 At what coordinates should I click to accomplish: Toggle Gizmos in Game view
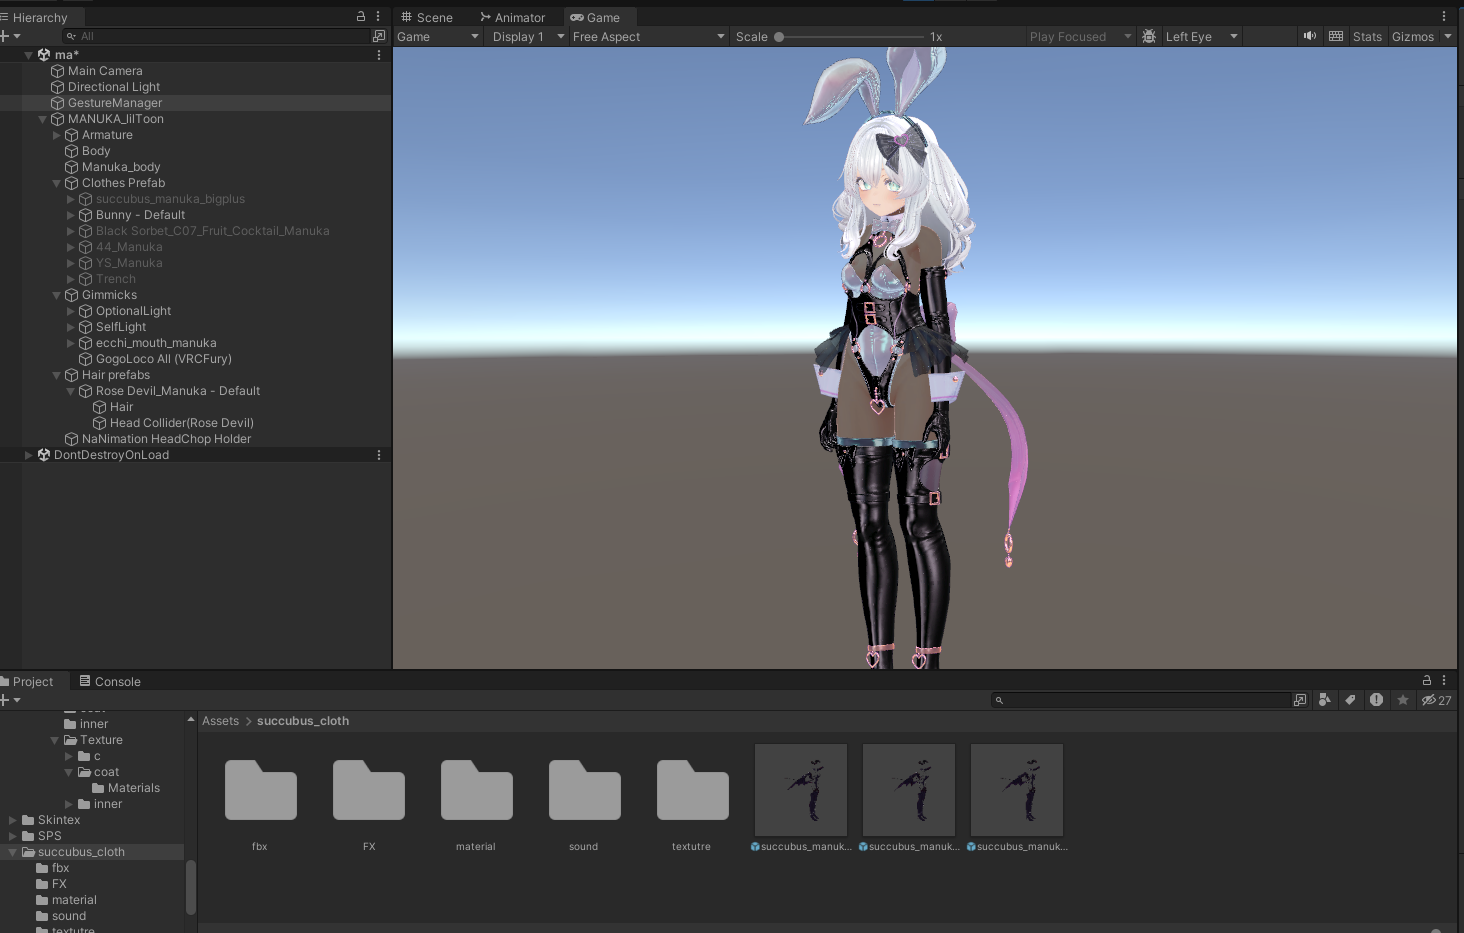click(x=1413, y=37)
